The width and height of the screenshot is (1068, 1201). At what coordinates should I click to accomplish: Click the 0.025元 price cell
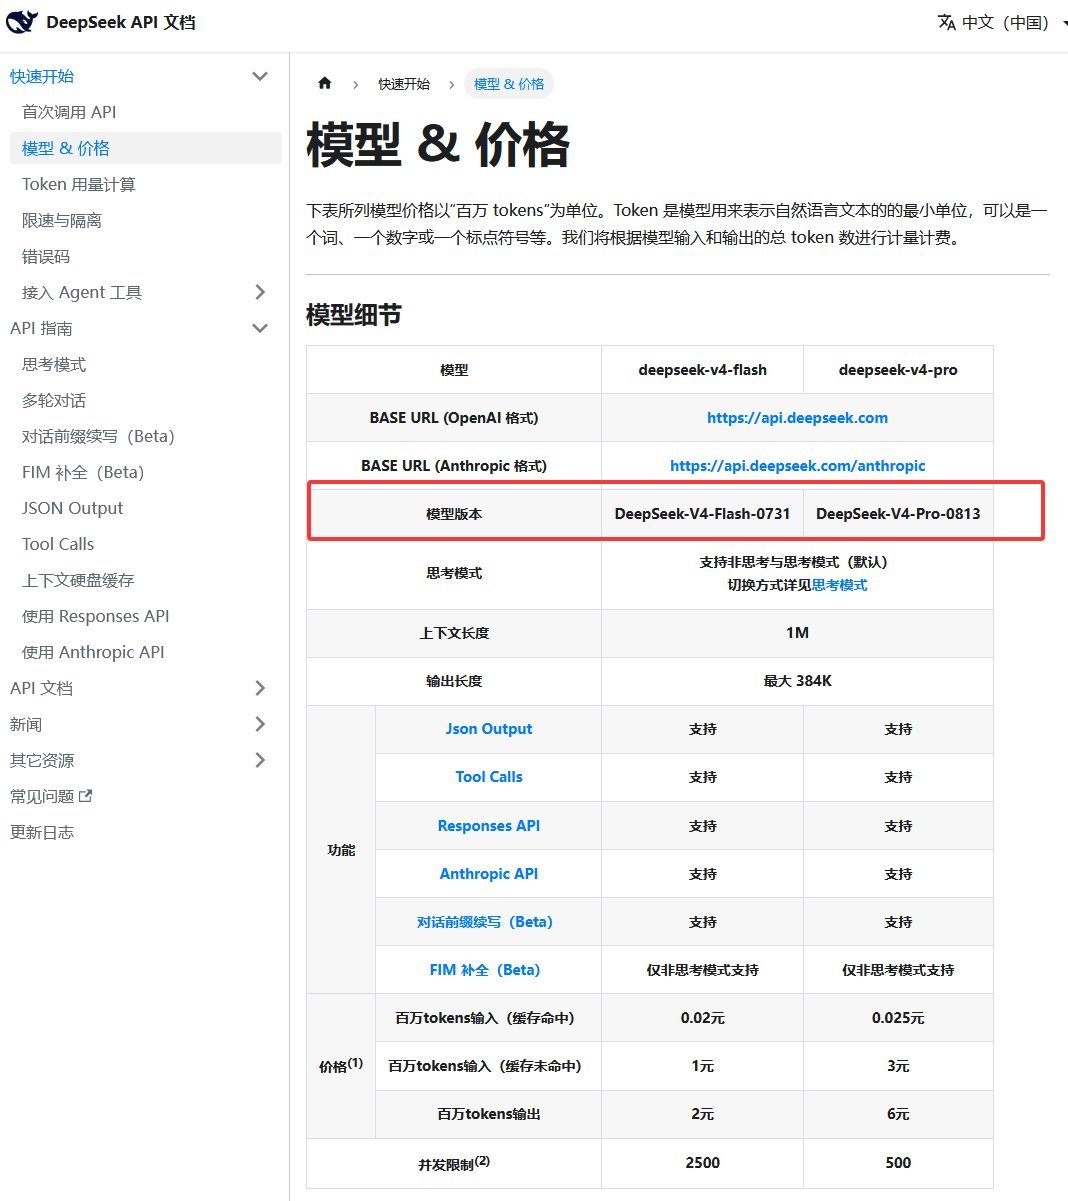[898, 1018]
